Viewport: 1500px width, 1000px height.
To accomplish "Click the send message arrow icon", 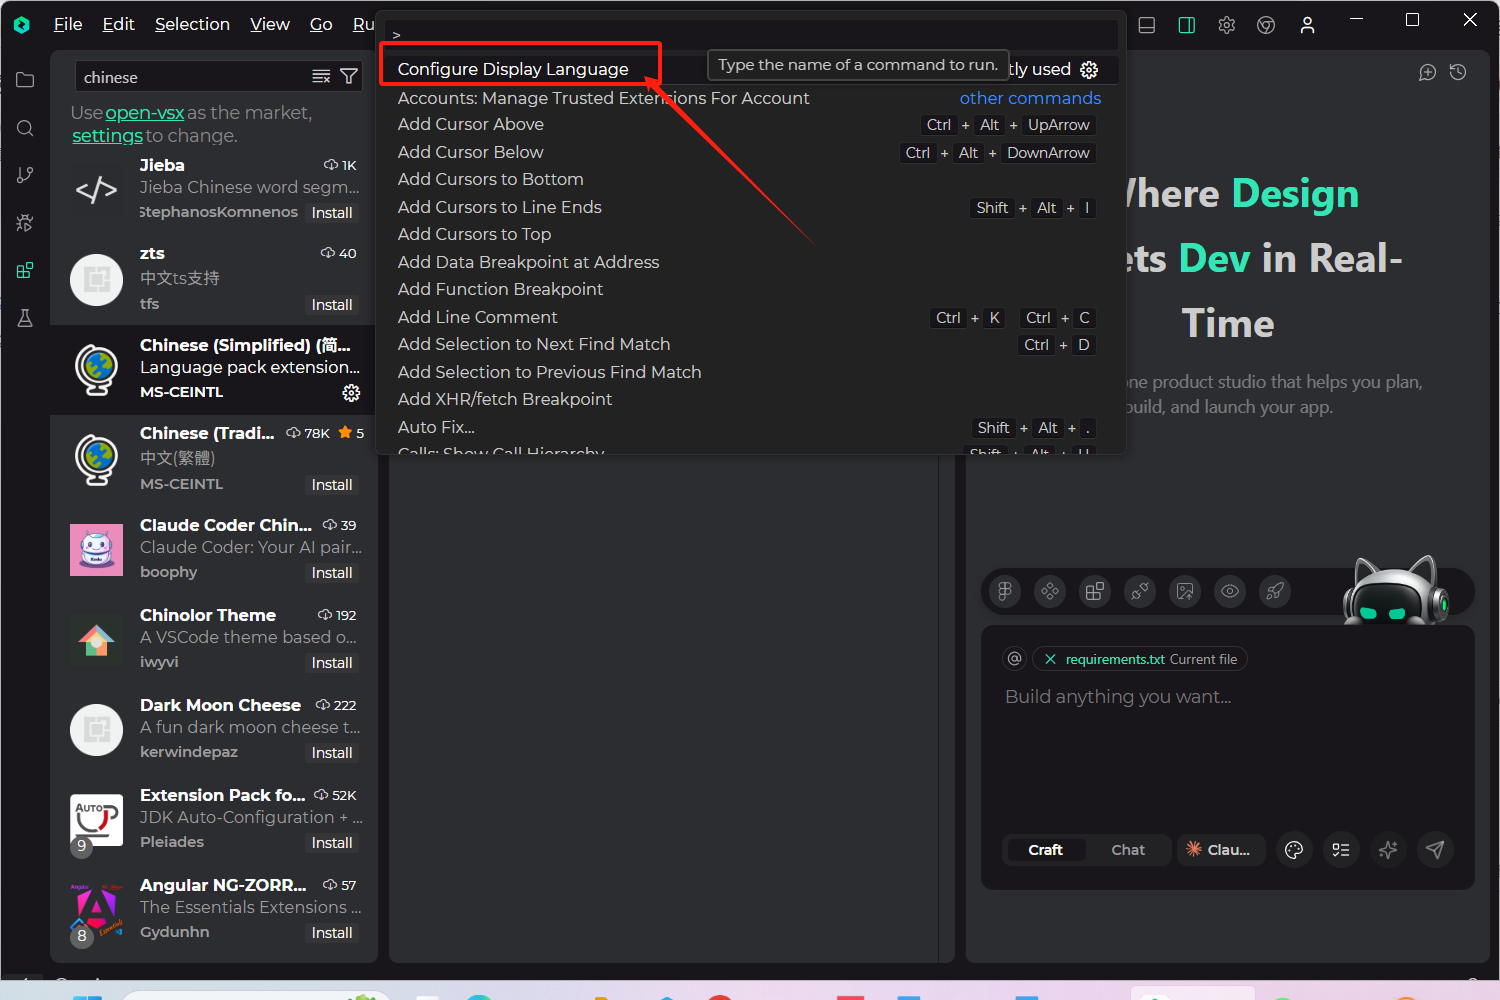I will (1435, 849).
